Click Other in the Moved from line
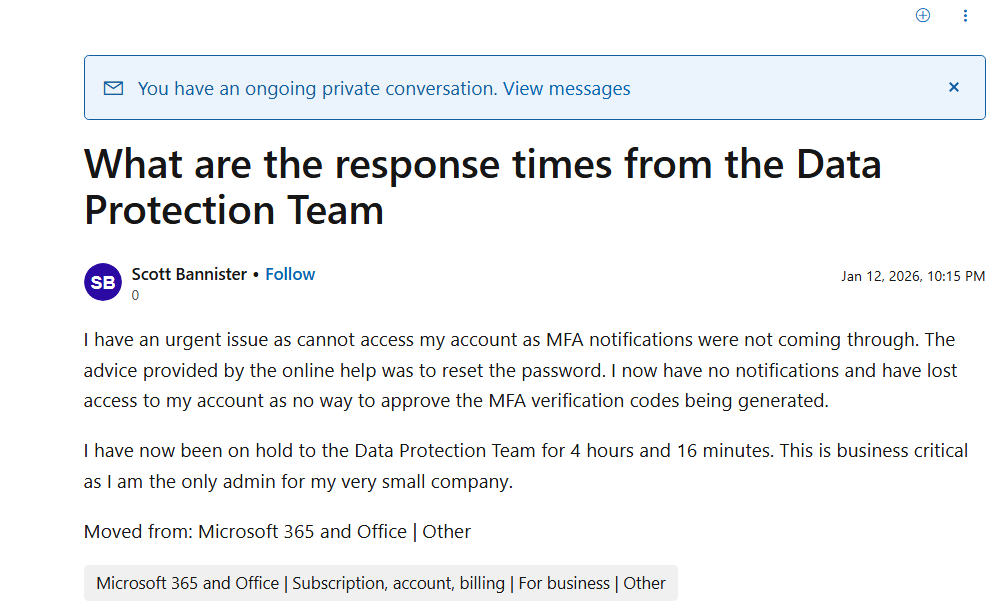1006x613 pixels. pyautogui.click(x=446, y=531)
